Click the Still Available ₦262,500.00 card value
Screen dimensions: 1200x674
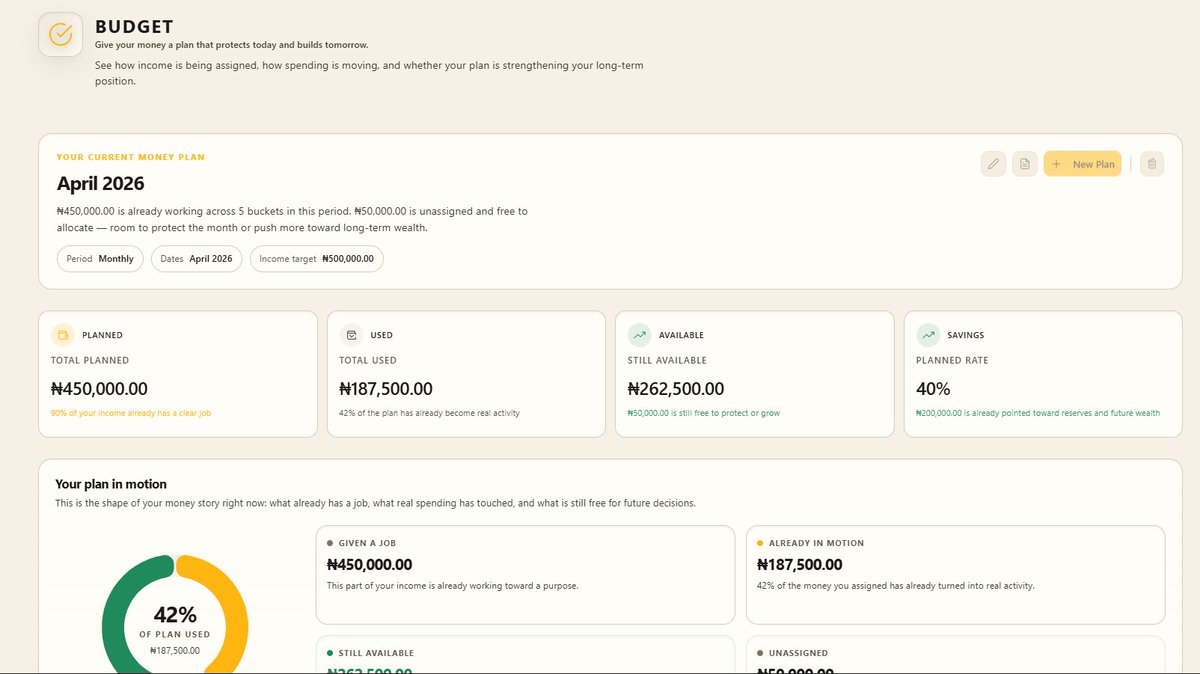[676, 389]
